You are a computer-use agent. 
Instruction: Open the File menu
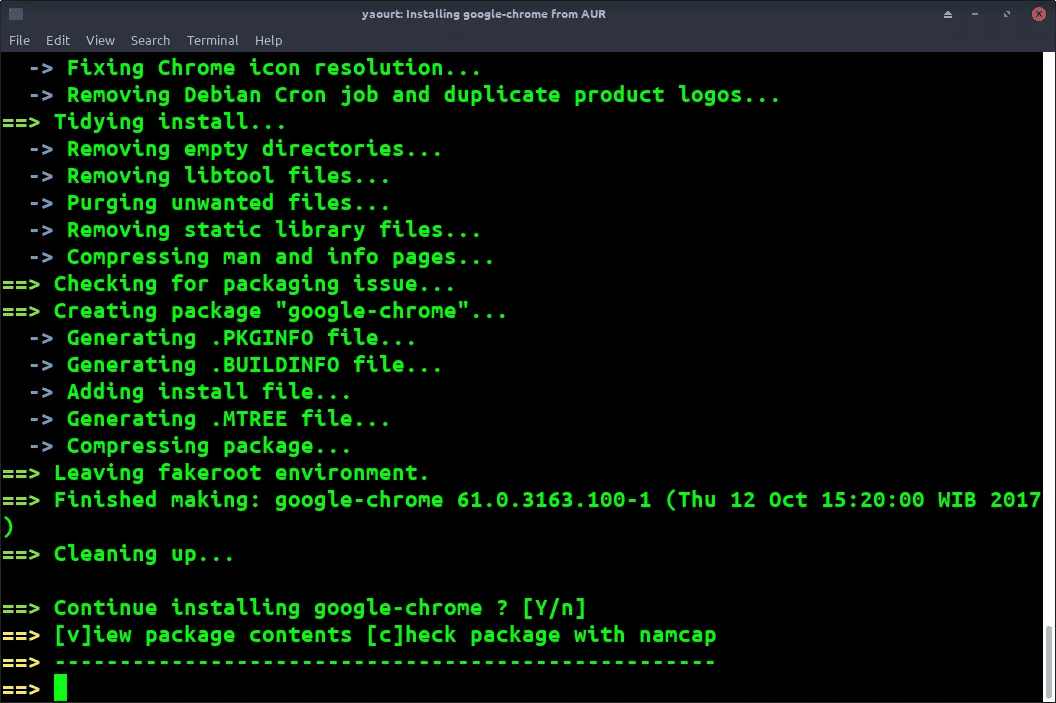(x=20, y=40)
